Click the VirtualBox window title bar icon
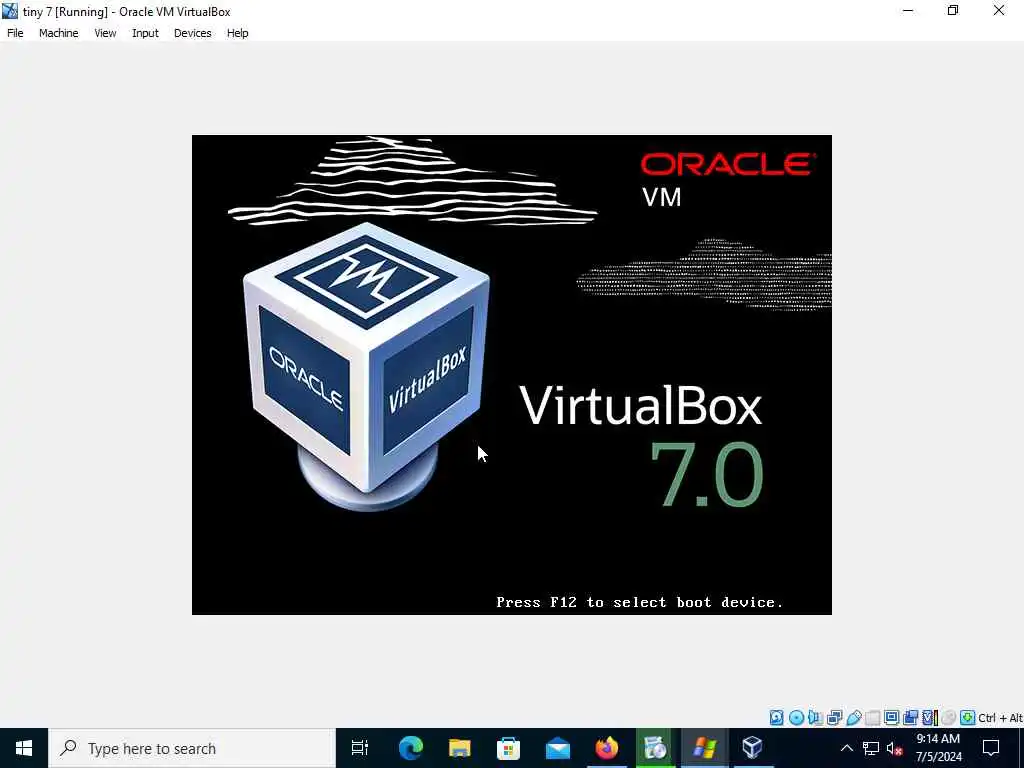Image resolution: width=1024 pixels, height=768 pixels. pos(10,11)
